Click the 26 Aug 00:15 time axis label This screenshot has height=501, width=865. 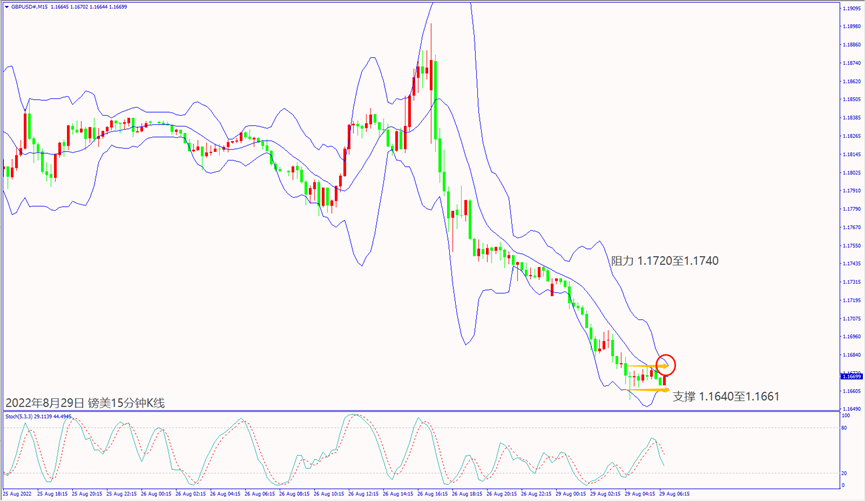159,494
